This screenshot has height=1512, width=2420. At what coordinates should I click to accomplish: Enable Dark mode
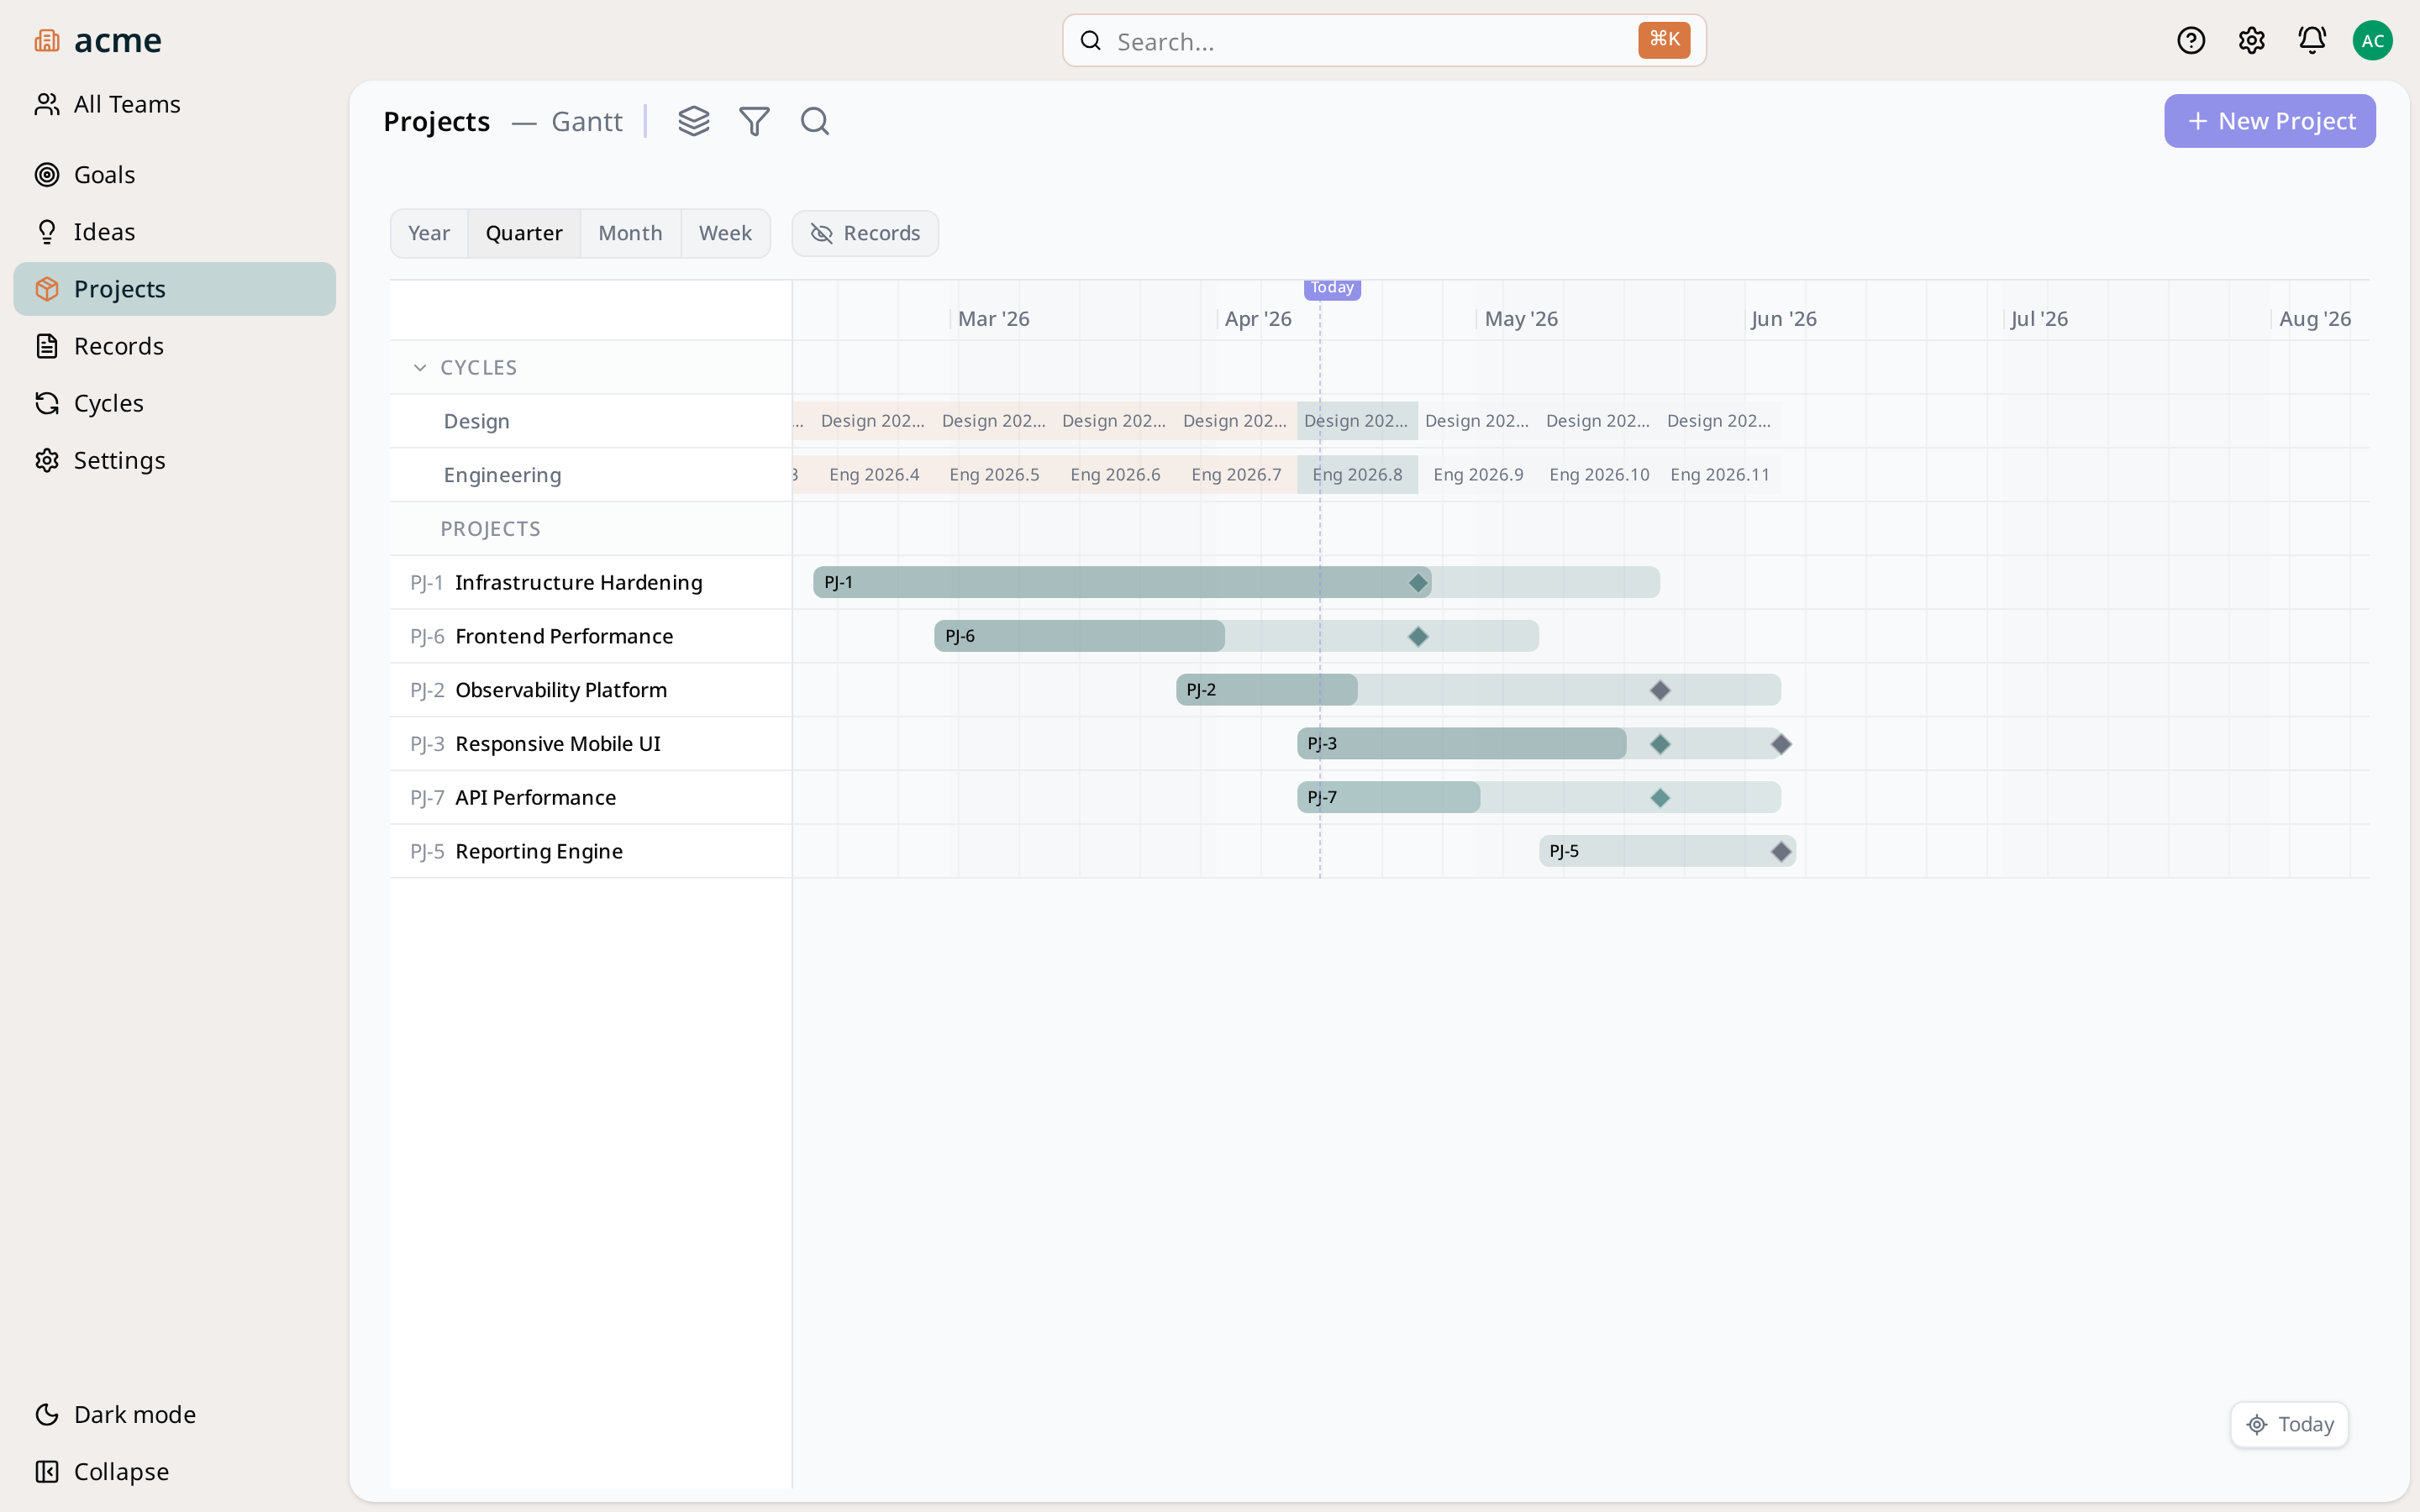tap(135, 1414)
